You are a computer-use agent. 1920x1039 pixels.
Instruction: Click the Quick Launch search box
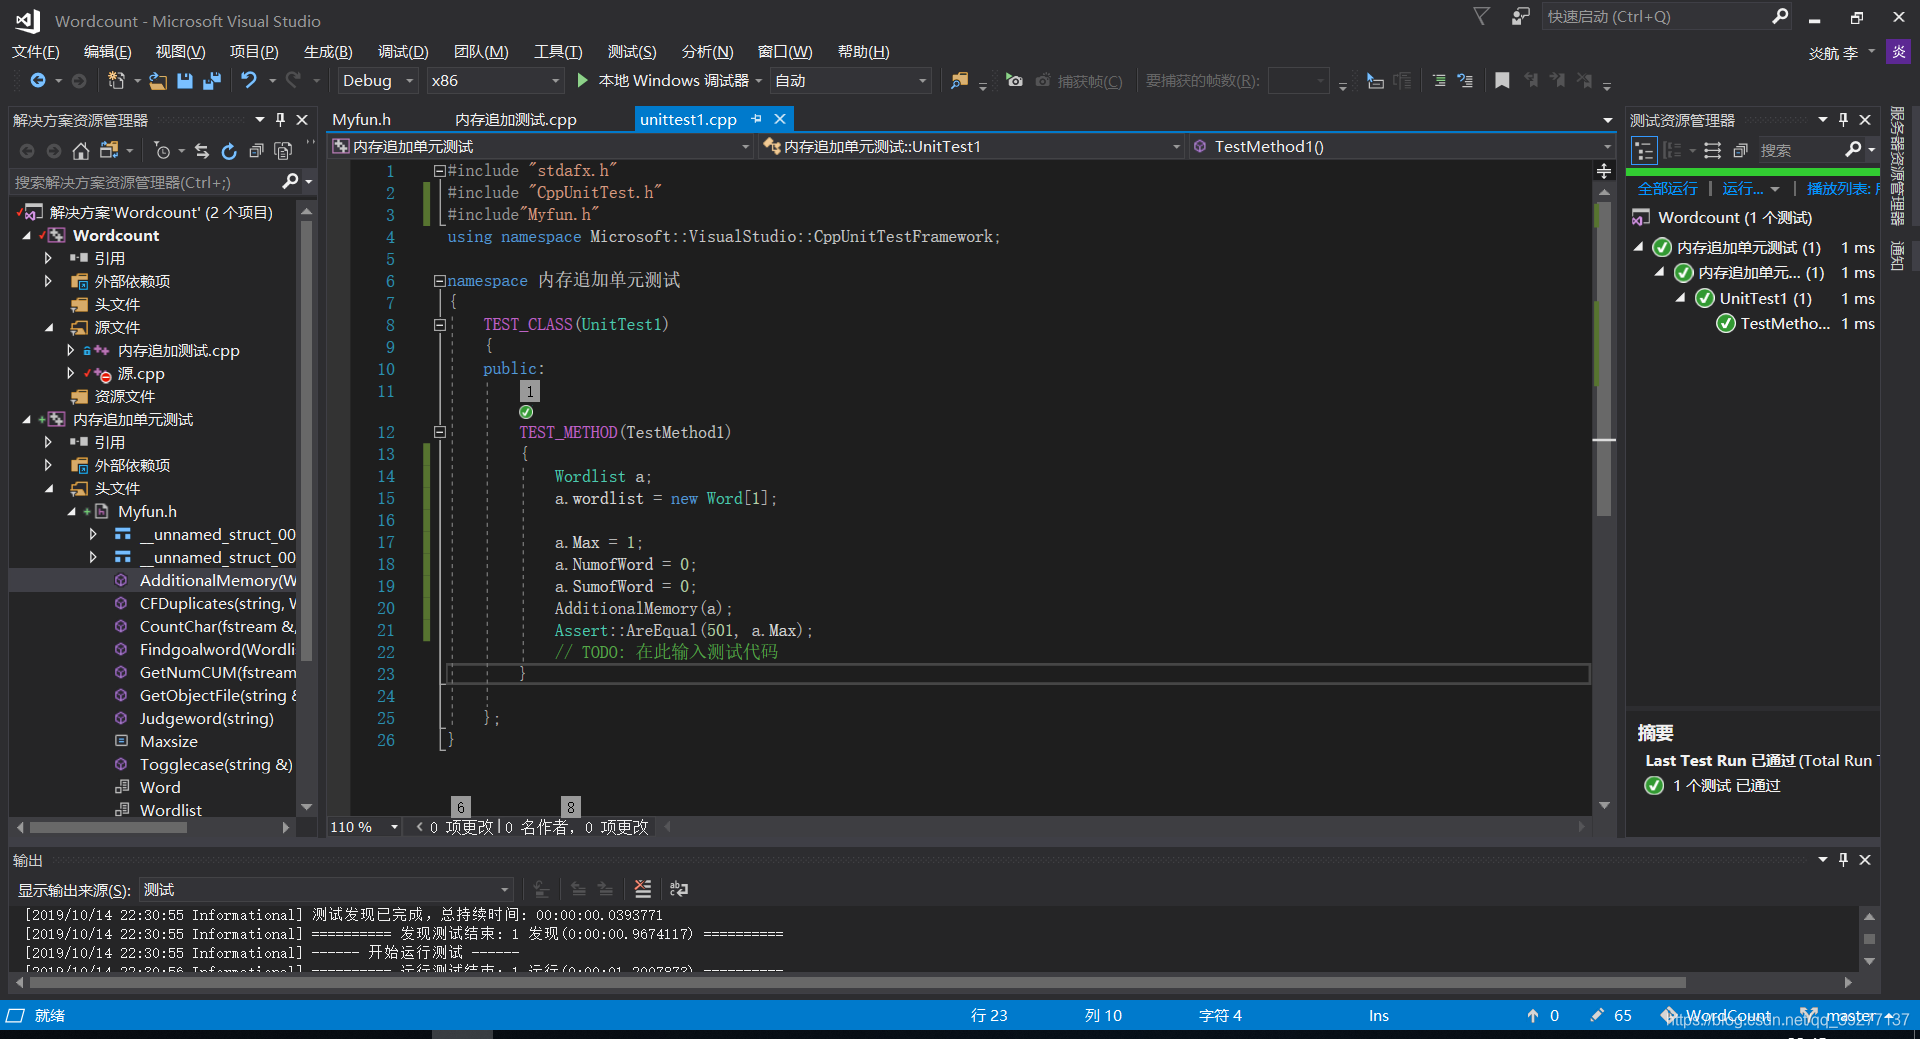point(1667,17)
